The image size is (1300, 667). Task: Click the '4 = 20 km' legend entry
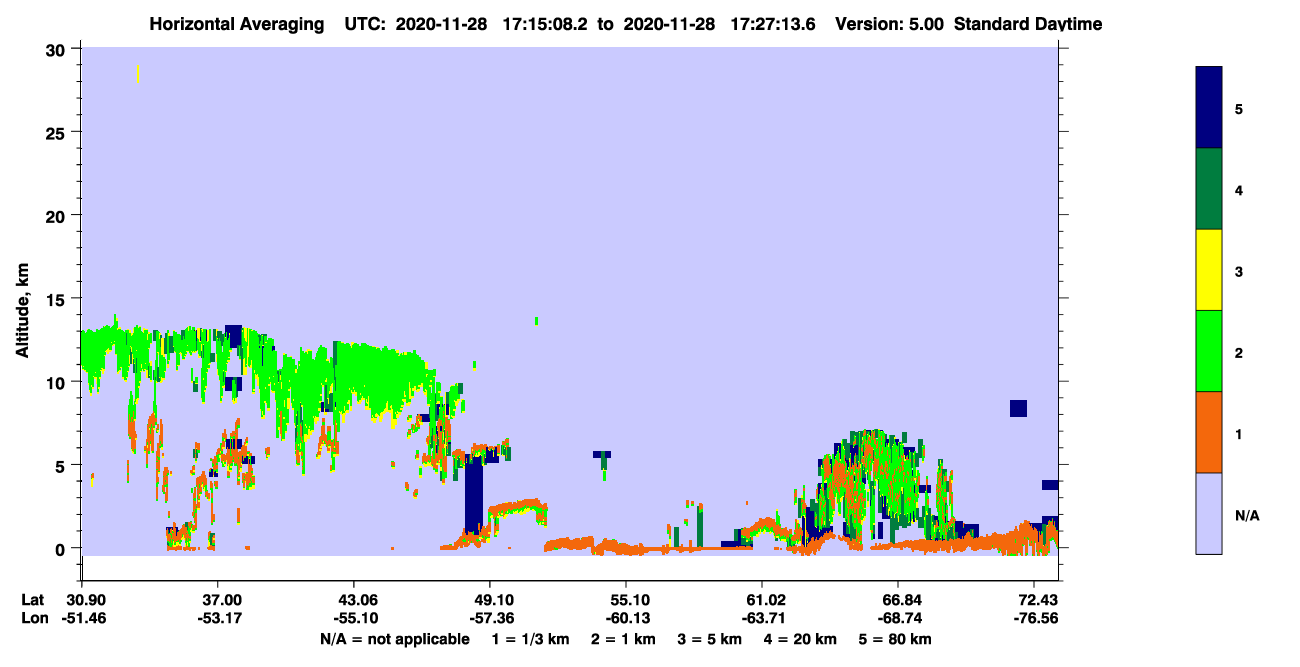pyautogui.click(x=801, y=639)
